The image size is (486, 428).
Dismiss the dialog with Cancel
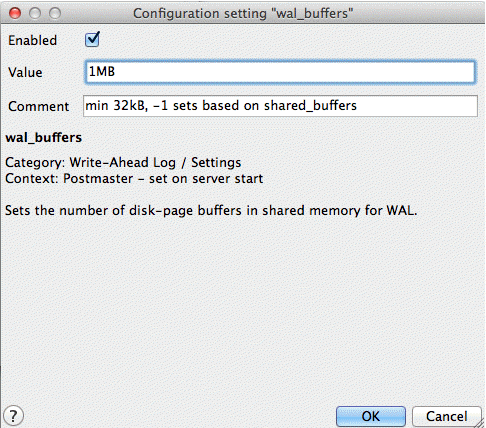pyautogui.click(x=447, y=416)
